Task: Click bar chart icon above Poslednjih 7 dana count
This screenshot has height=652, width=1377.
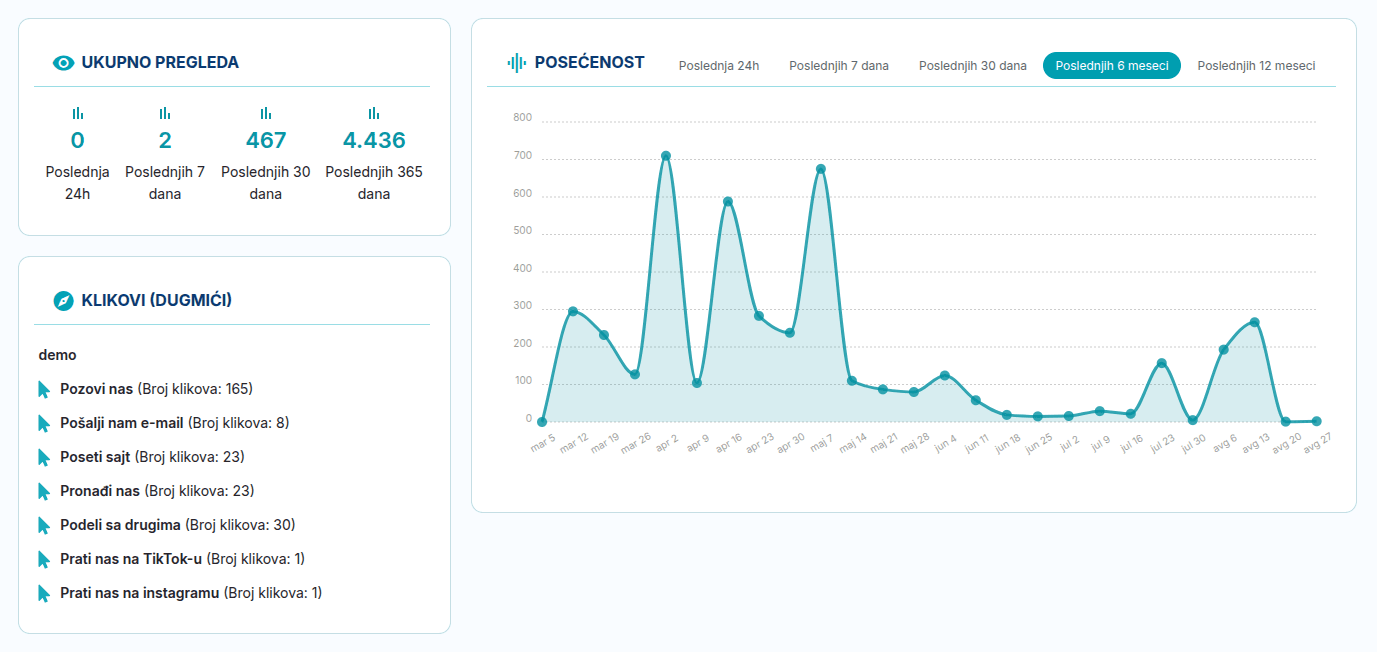Action: point(165,114)
